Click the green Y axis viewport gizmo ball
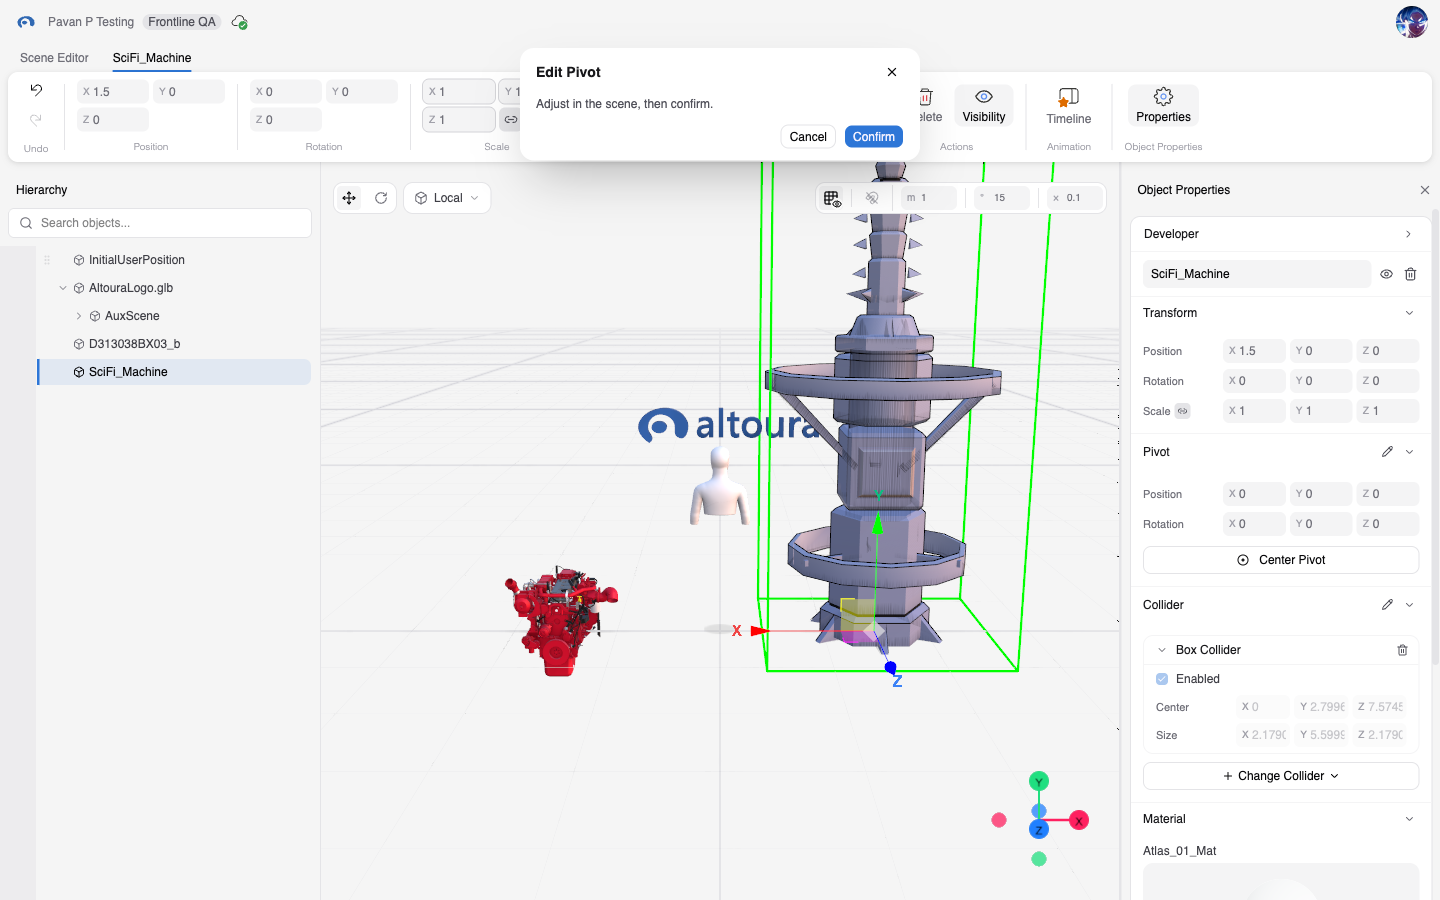The image size is (1440, 900). pos(1039,782)
